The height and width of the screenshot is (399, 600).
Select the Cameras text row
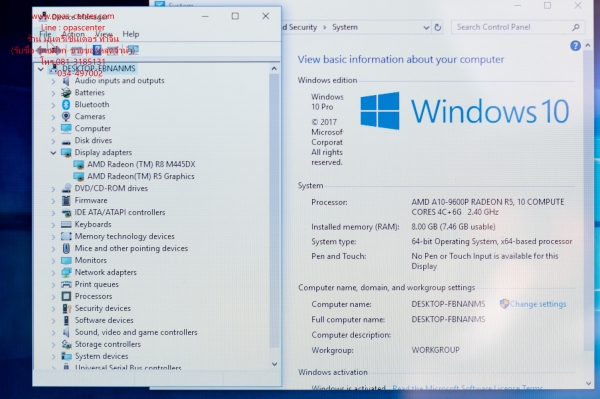(x=90, y=117)
